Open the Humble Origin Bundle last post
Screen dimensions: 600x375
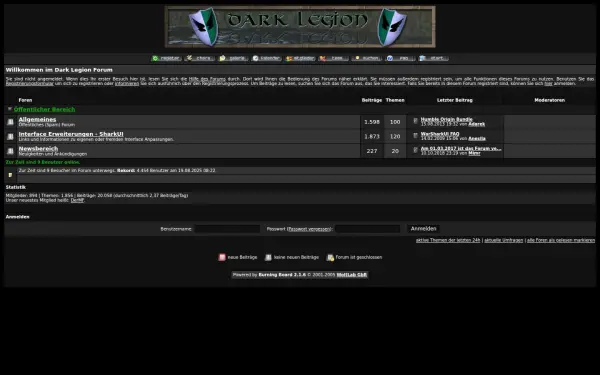[447, 119]
